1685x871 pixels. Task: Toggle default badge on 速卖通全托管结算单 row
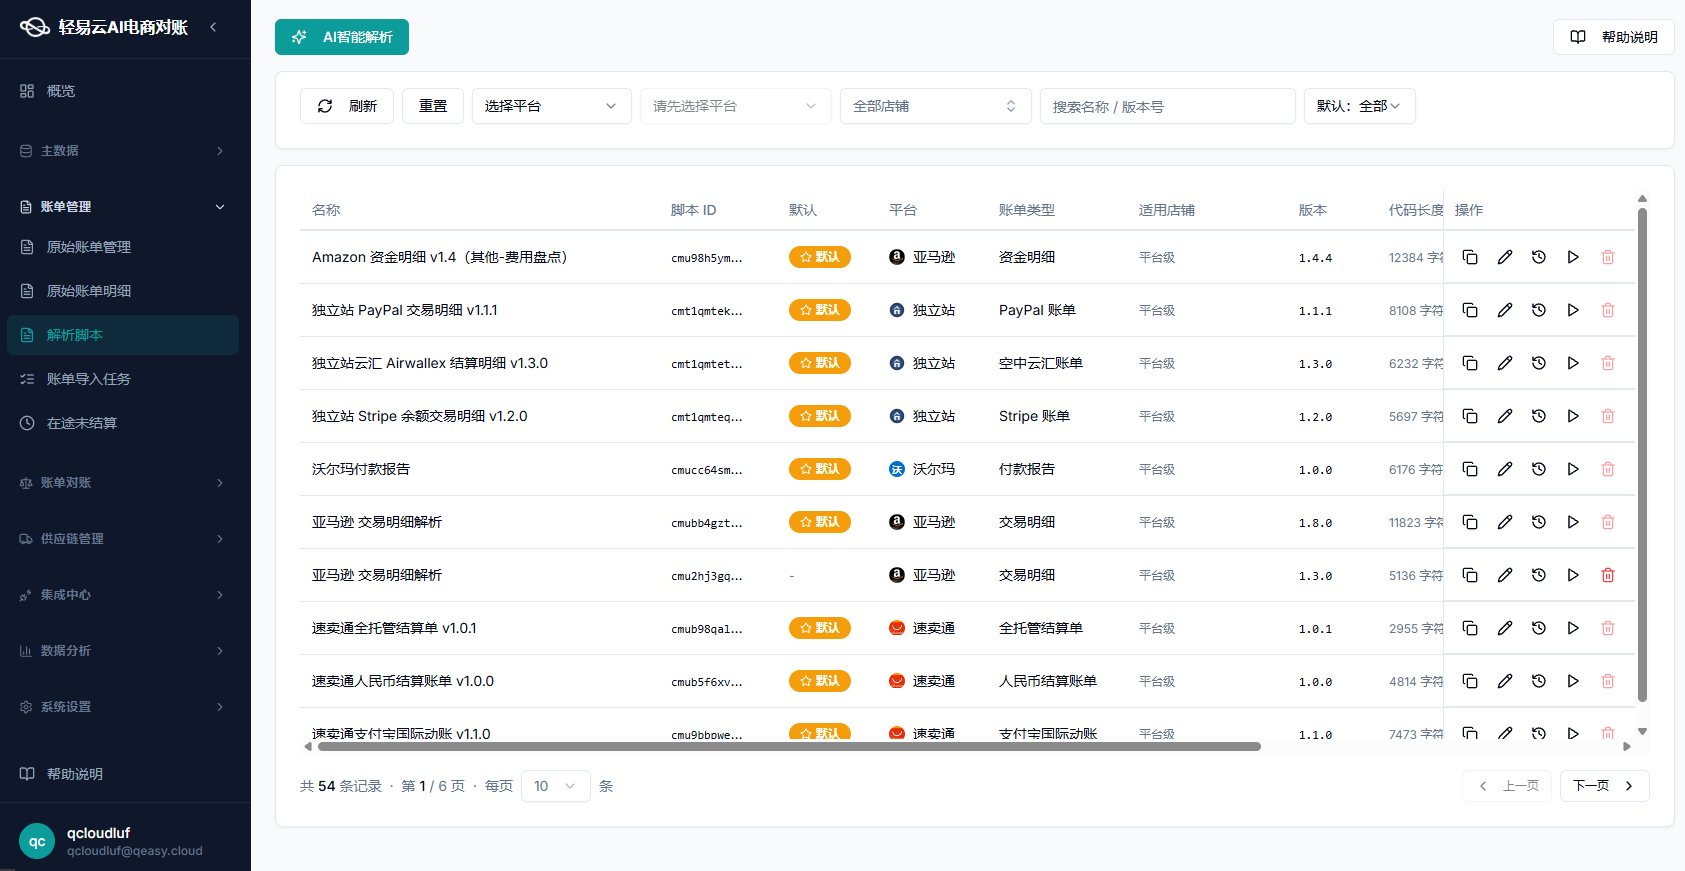click(x=820, y=628)
